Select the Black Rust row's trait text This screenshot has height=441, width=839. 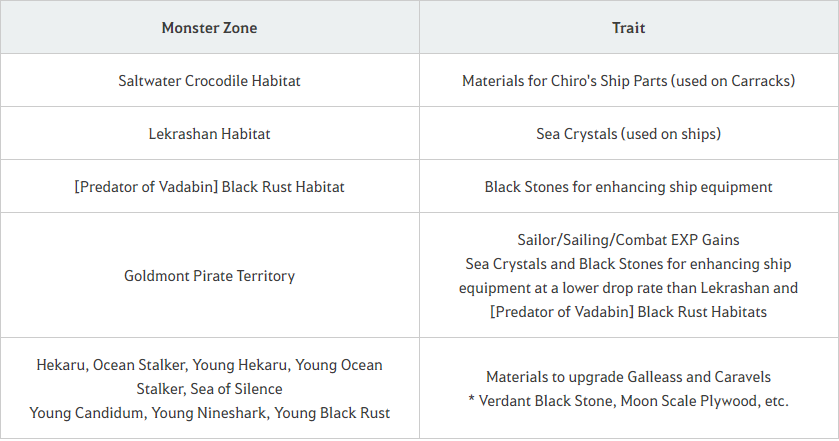click(628, 186)
